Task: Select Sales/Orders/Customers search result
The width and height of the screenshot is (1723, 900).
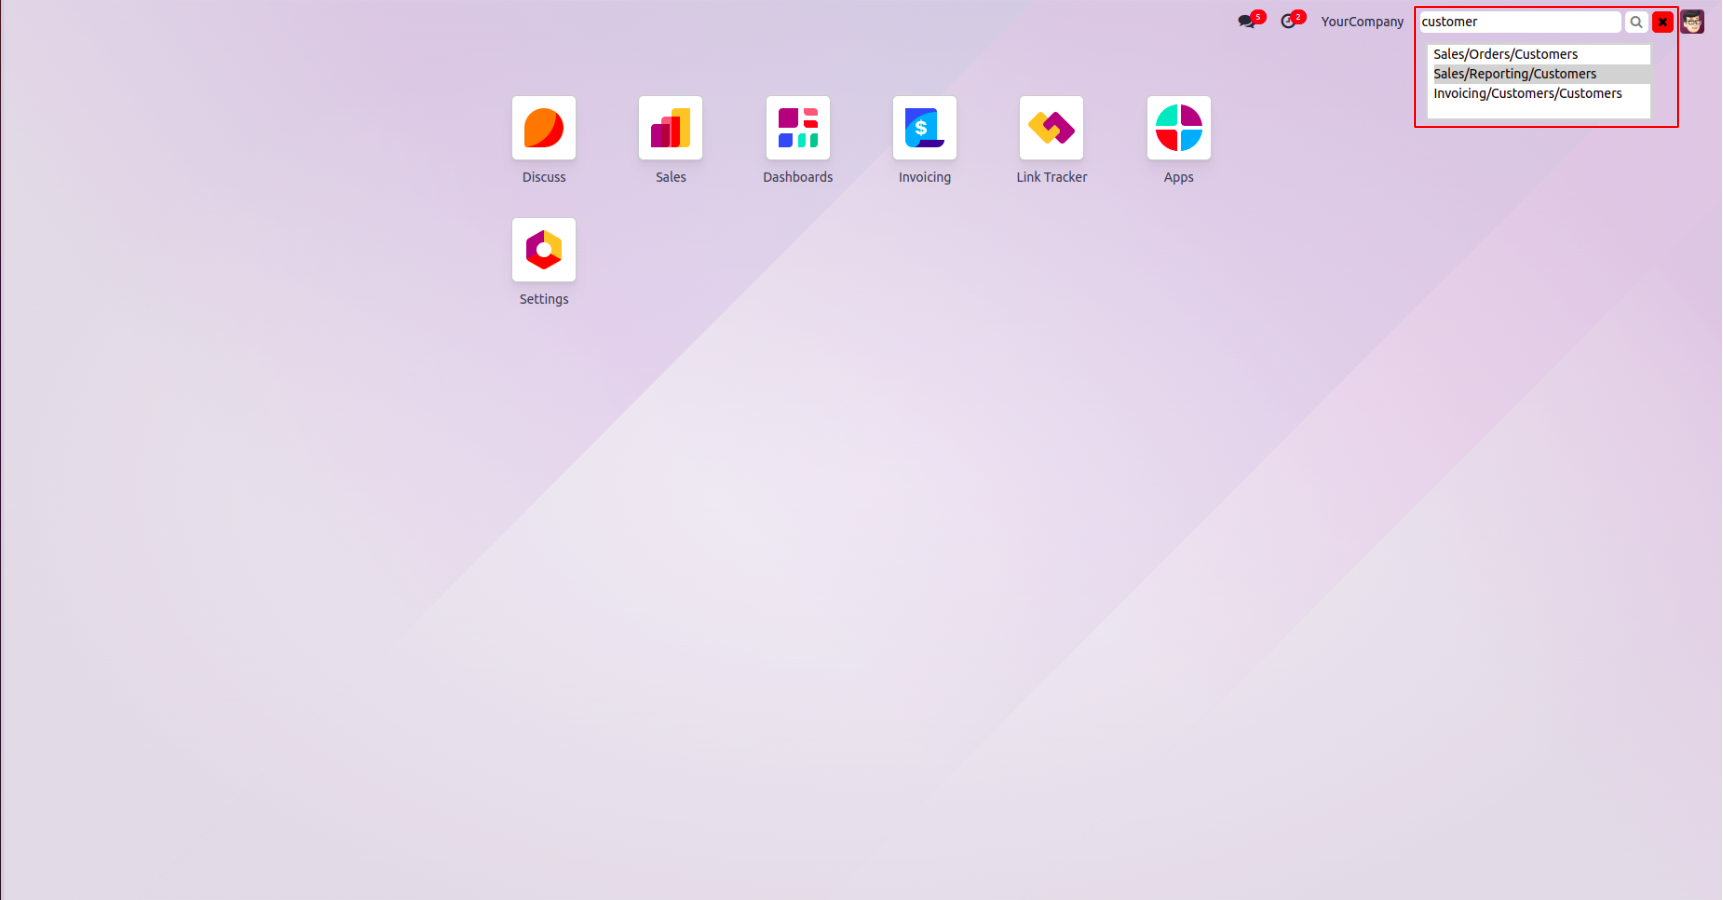Action: 1505,54
